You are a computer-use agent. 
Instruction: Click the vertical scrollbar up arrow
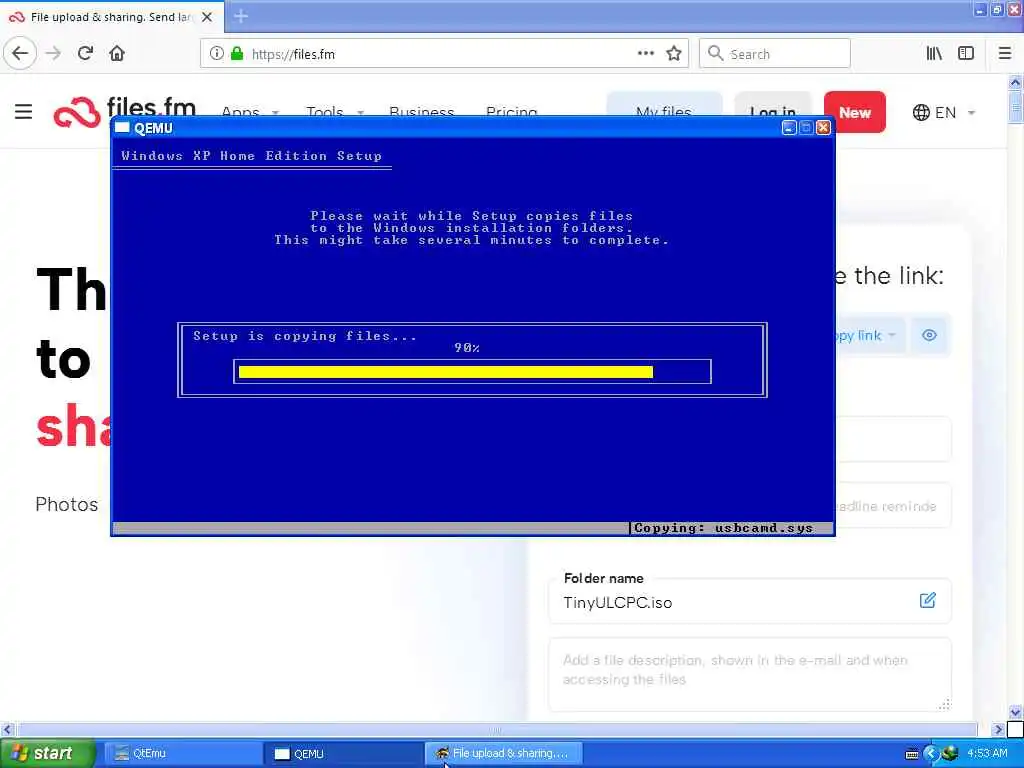[x=1015, y=82]
